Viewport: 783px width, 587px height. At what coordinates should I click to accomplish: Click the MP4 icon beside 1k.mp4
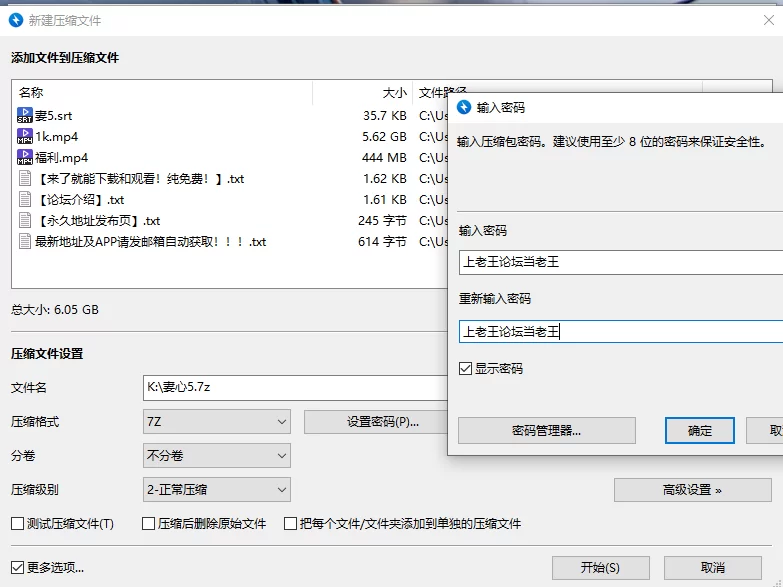pos(24,136)
